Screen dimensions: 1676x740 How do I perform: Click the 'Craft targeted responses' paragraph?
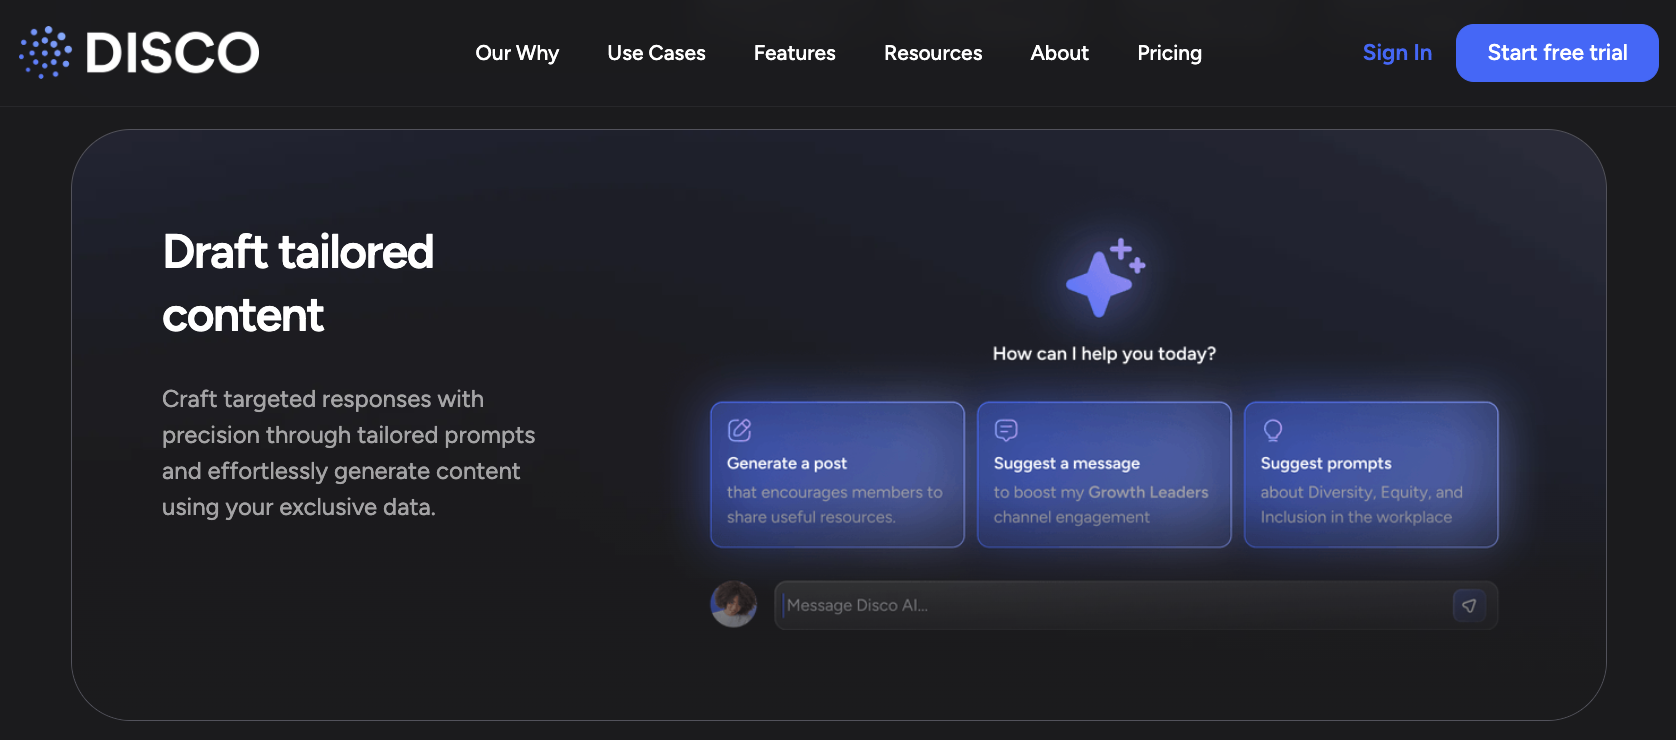point(348,453)
